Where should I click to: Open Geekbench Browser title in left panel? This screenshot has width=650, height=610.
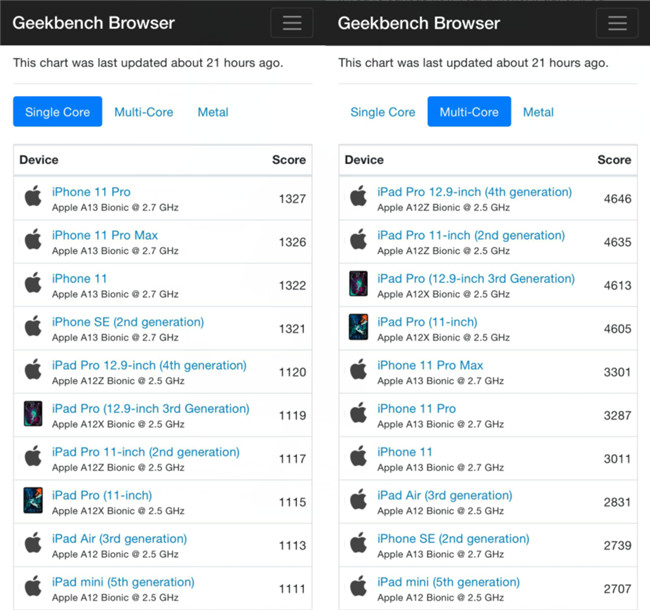pyautogui.click(x=94, y=23)
